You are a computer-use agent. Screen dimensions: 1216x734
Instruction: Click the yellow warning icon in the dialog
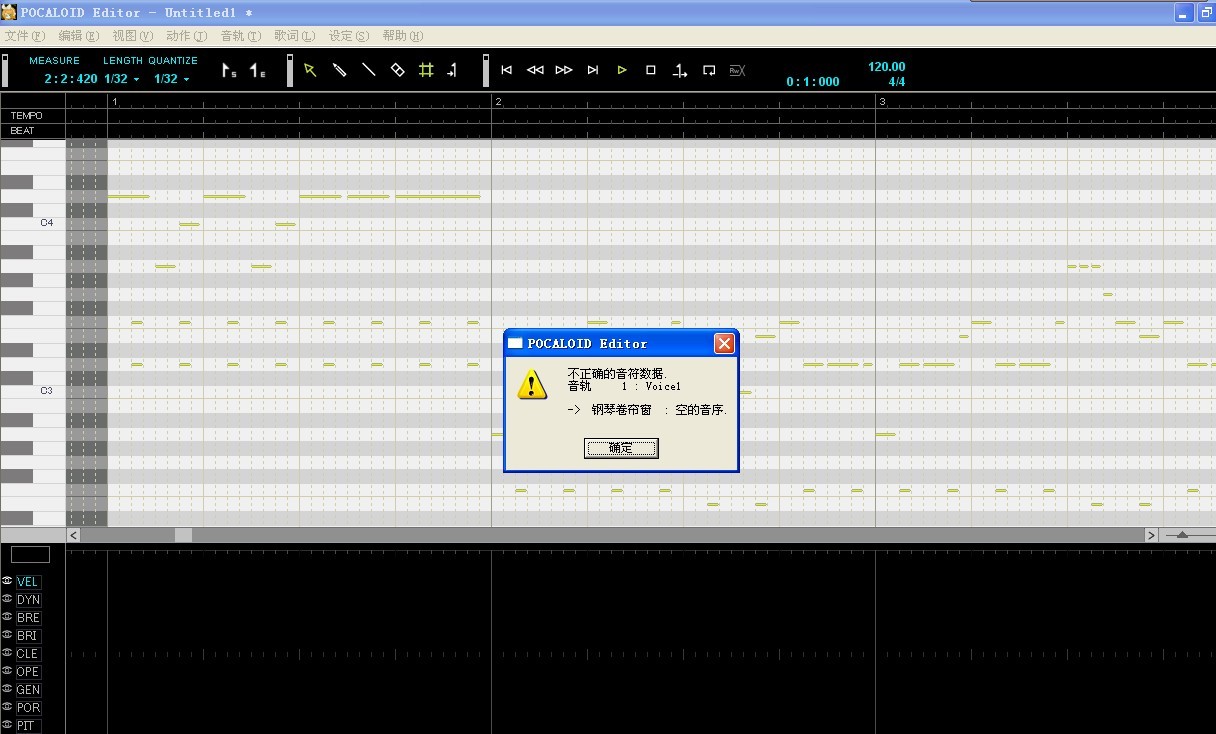532,384
